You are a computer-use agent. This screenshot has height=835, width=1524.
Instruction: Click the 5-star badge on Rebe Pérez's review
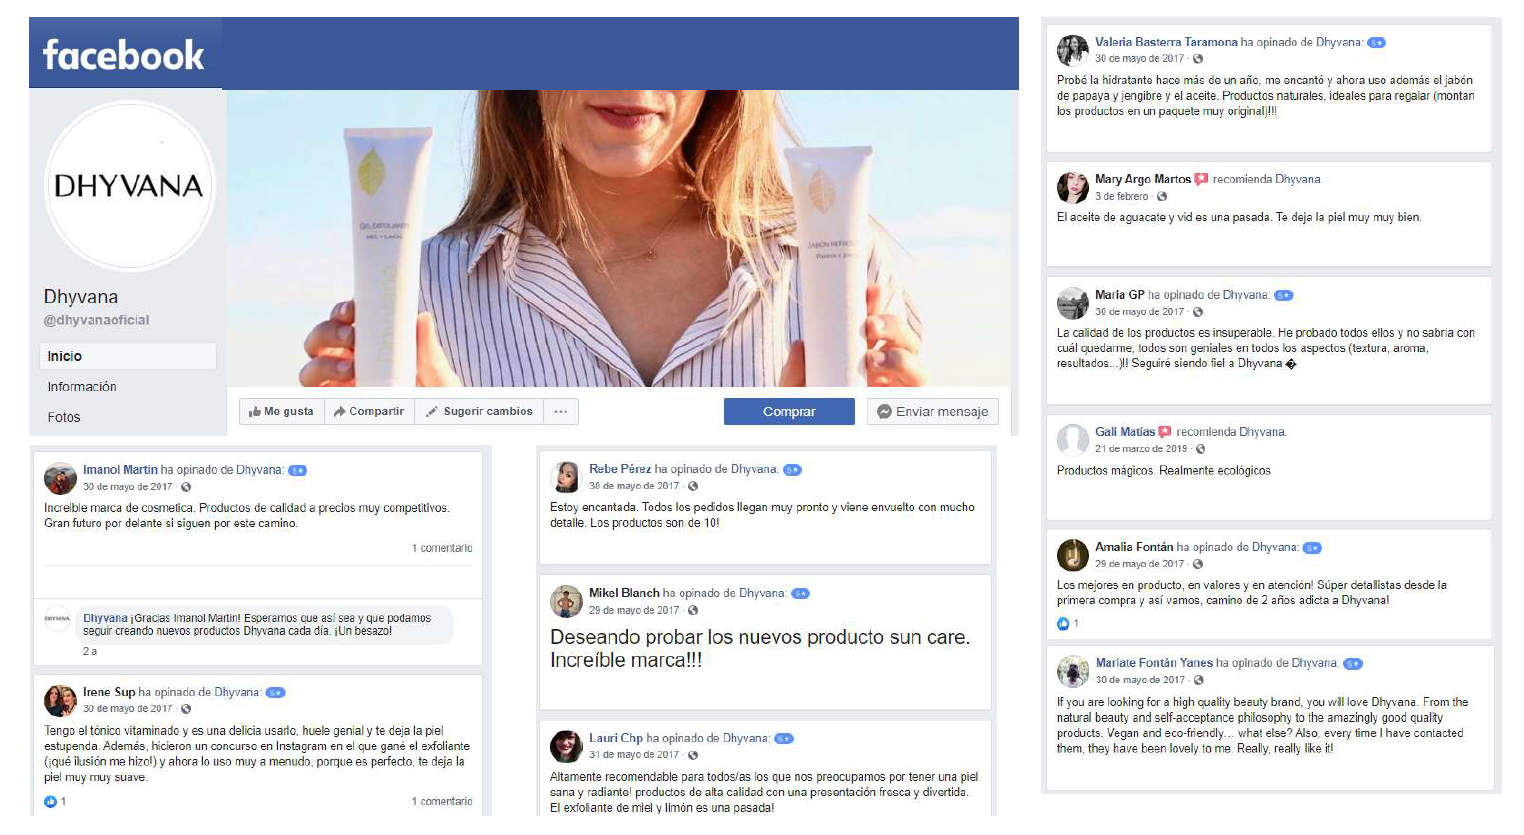[x=792, y=470]
